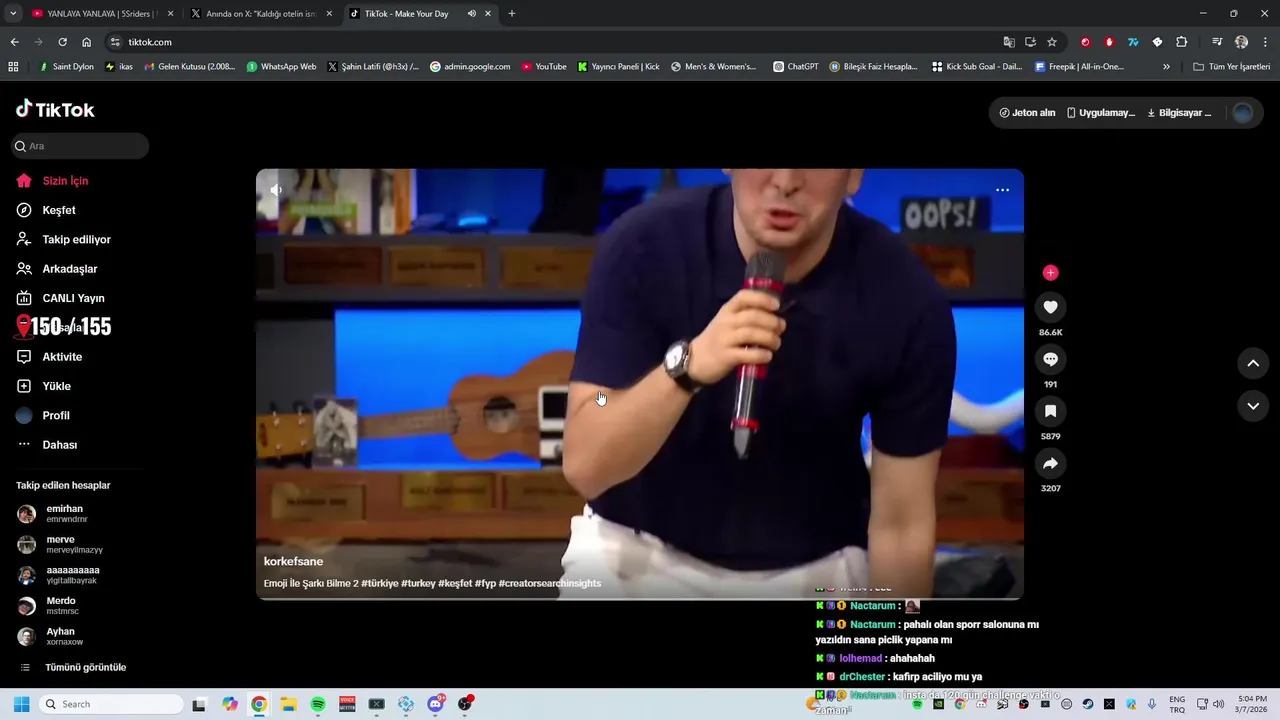Open Tüm Yer İşaretleri folder
The height and width of the screenshot is (720, 1280).
coord(1232,67)
